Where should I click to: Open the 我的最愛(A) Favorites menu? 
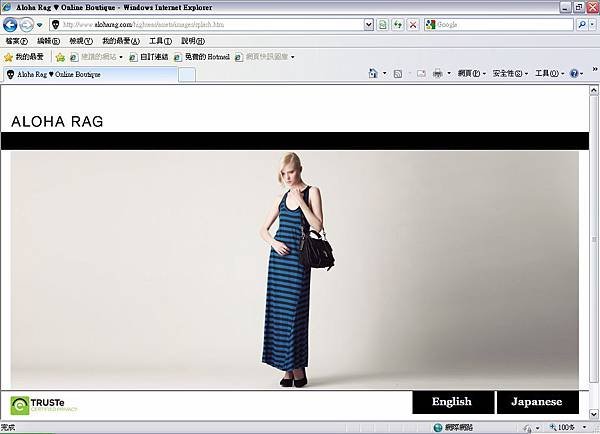(121, 41)
